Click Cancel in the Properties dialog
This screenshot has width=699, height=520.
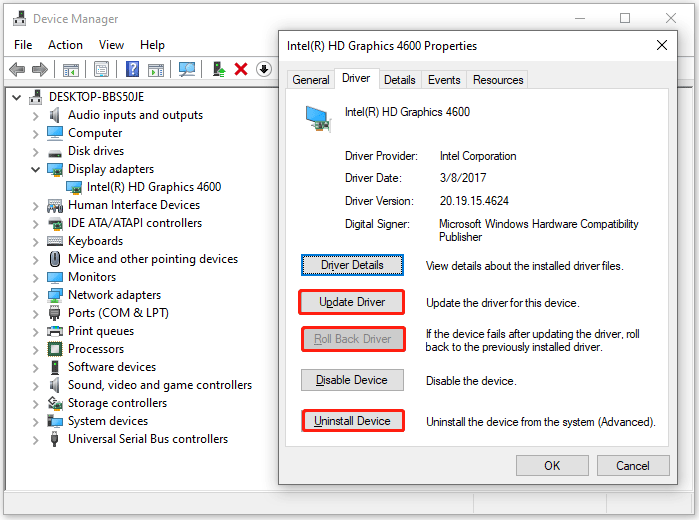point(633,466)
